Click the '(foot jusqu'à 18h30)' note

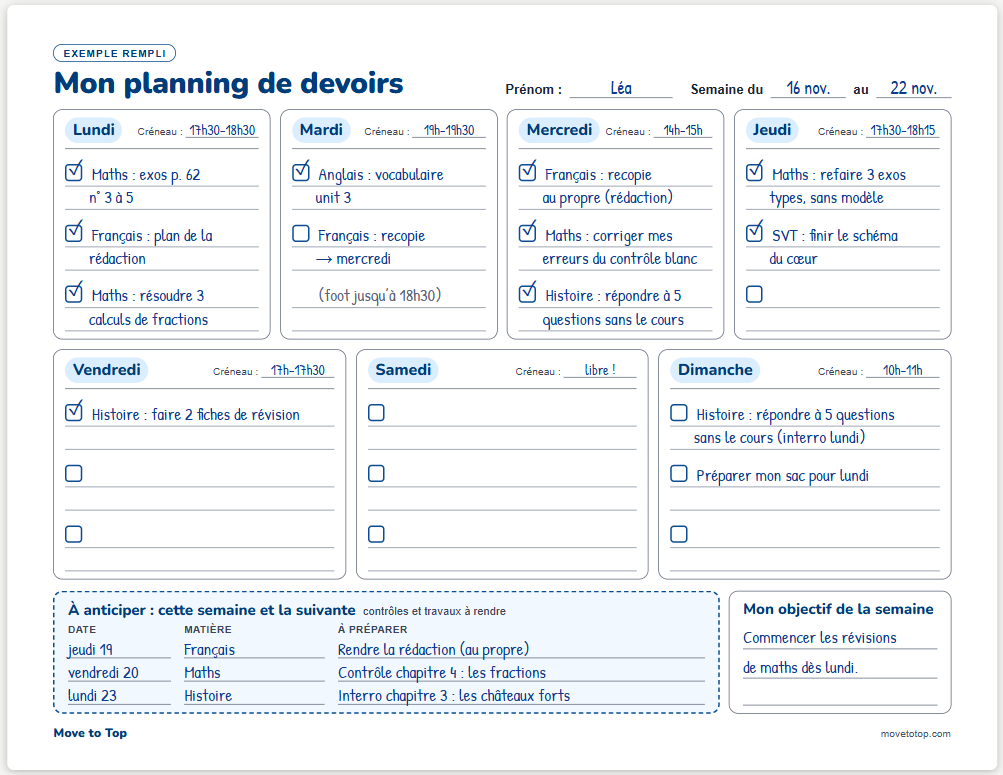(x=380, y=295)
